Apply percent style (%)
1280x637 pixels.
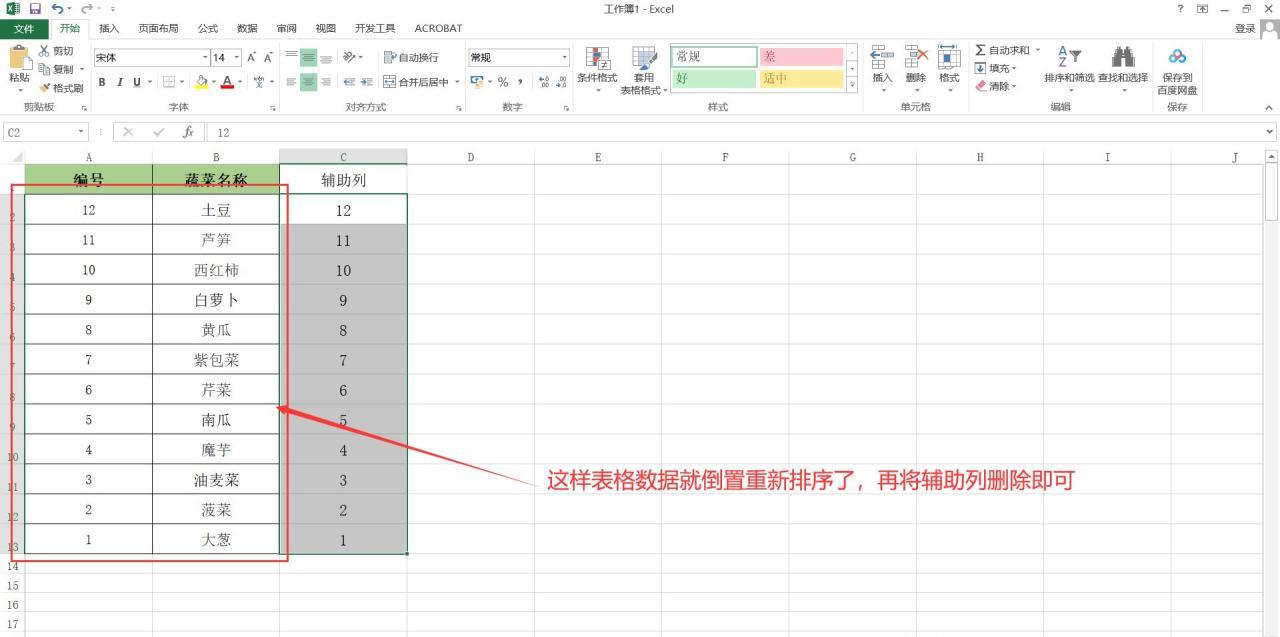pyautogui.click(x=503, y=82)
